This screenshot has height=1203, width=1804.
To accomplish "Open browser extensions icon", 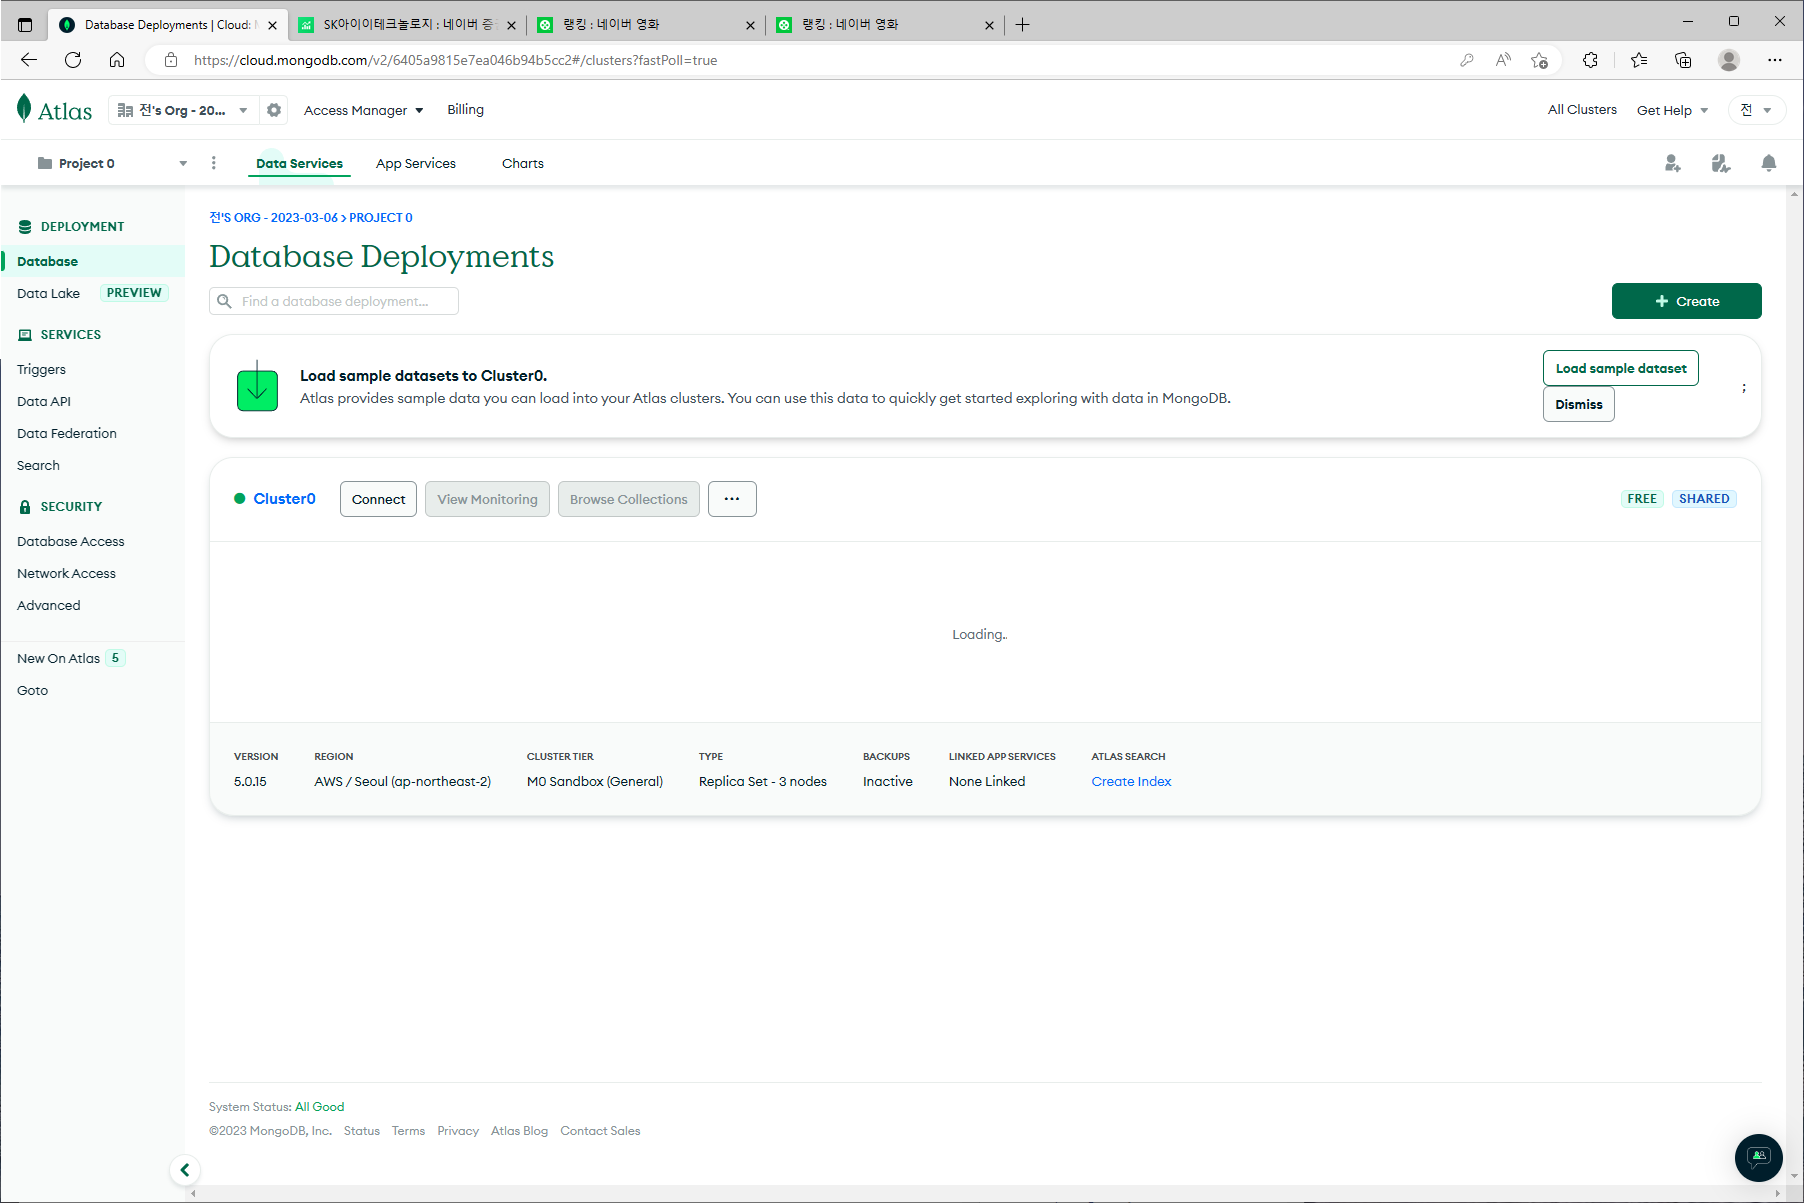I will pyautogui.click(x=1590, y=60).
